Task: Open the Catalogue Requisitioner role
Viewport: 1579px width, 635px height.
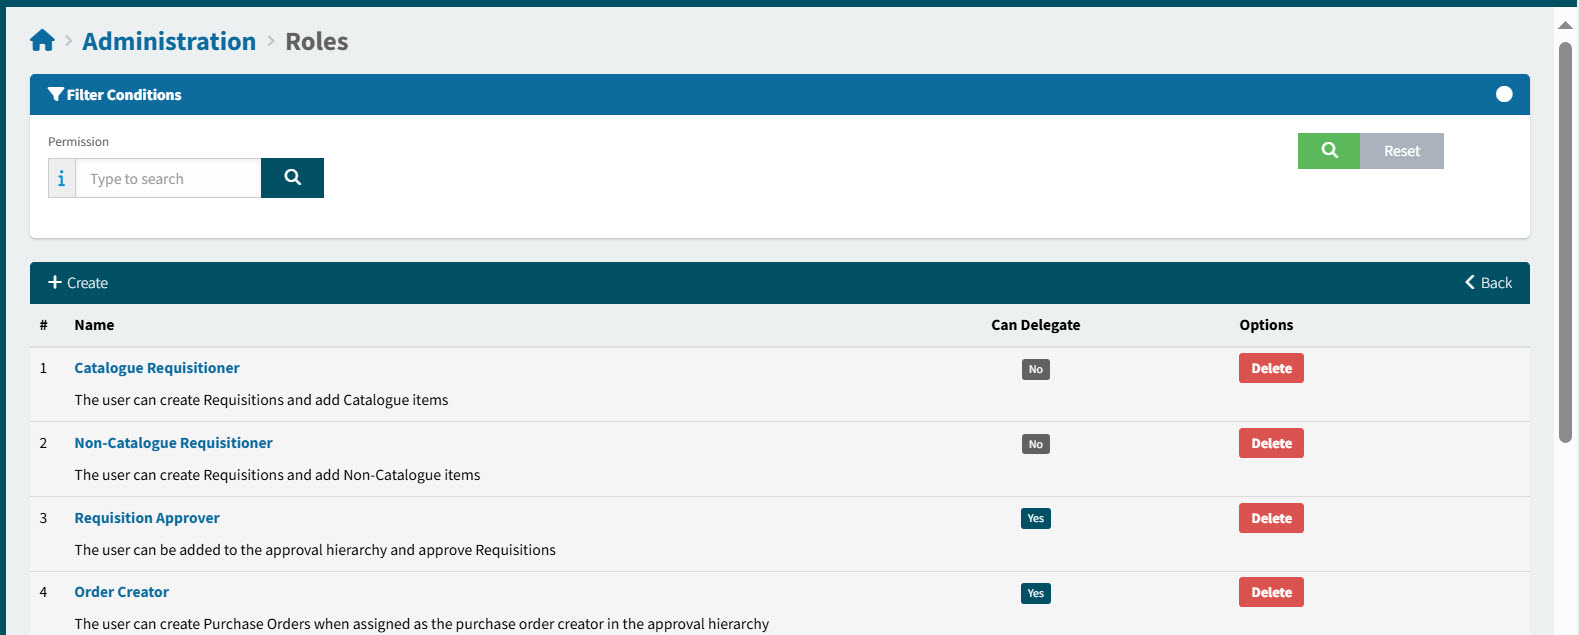Action: coord(157,368)
